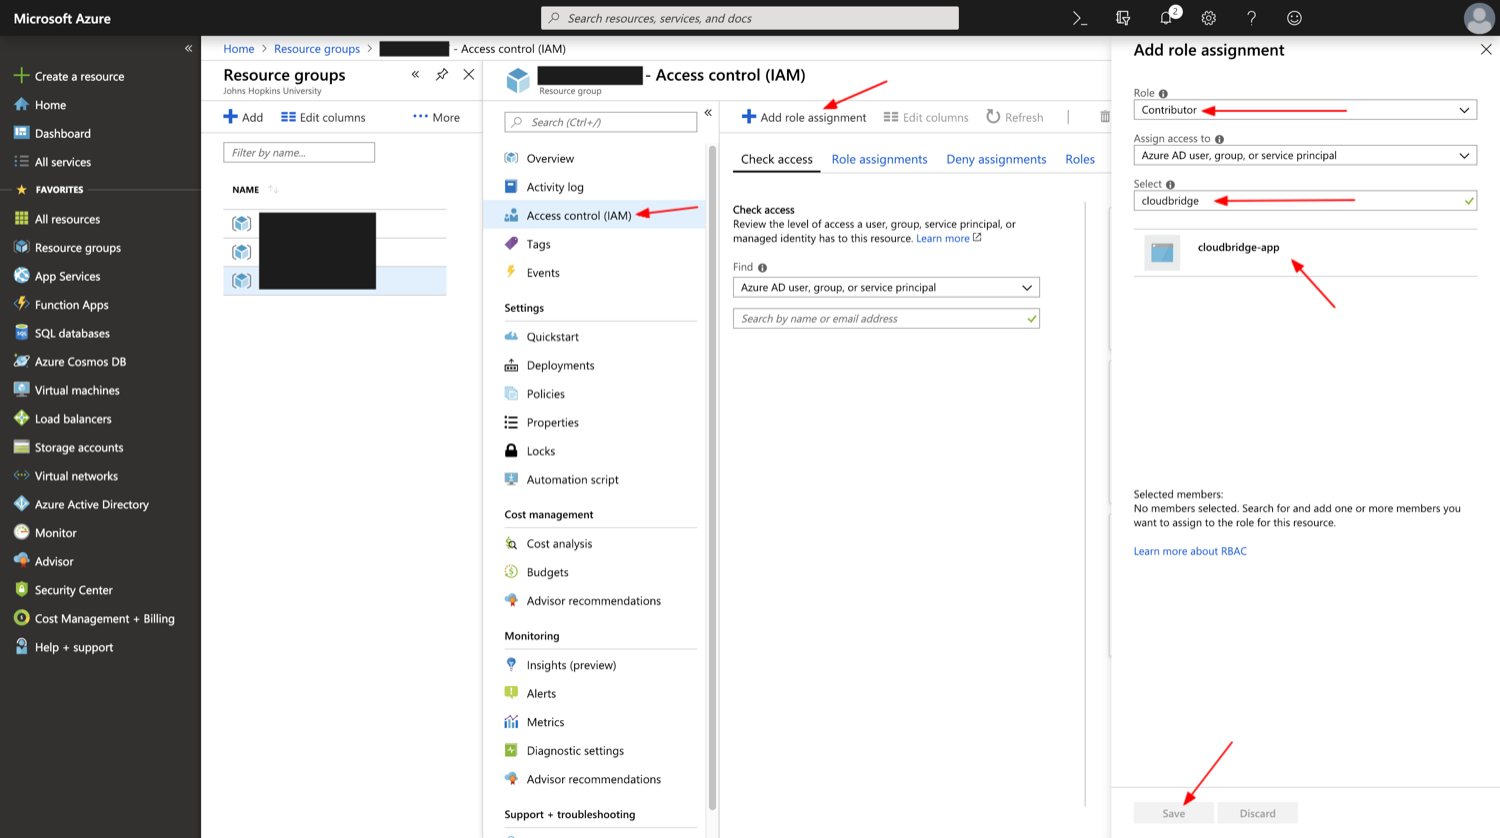Expand the Find type dropdown
This screenshot has width=1500, height=838.
[x=886, y=287]
